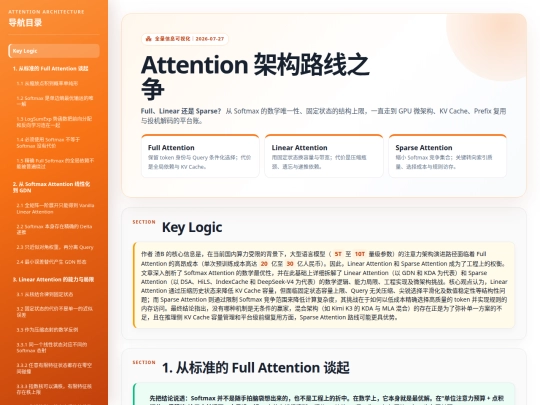Select sidebar item 1.5 Full Softmax
Image resolution: width=540 pixels, height=405 pixels.
click(x=54, y=163)
